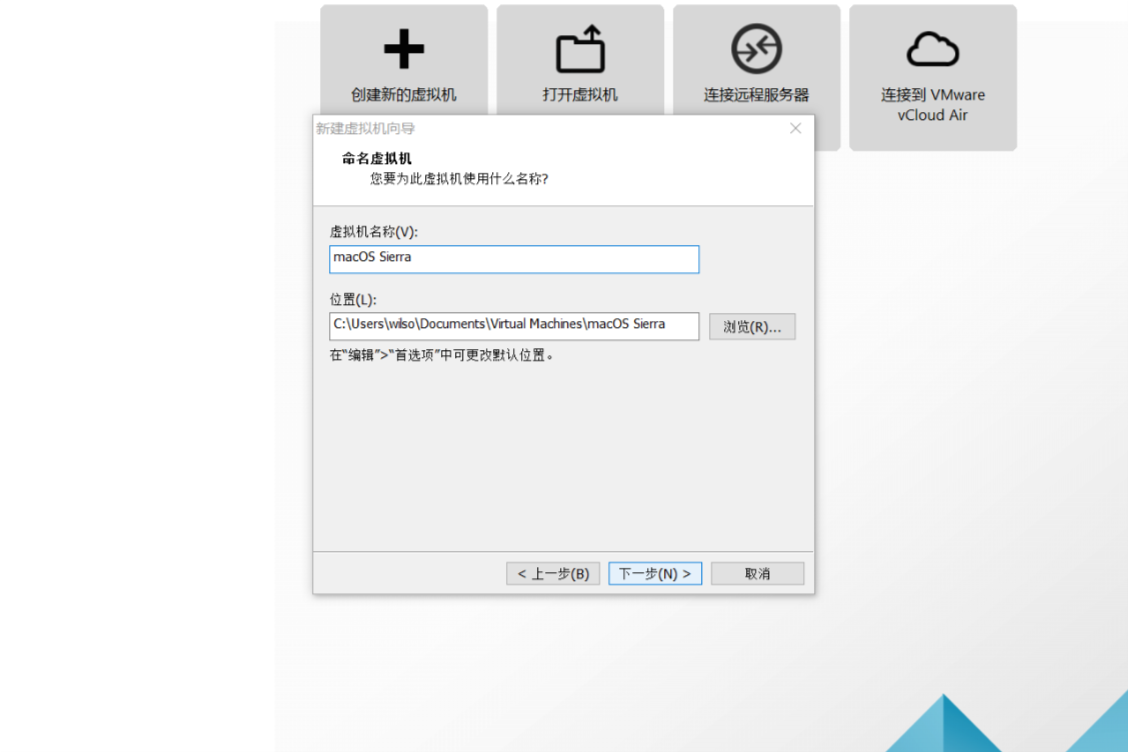The image size is (1128, 752).
Task: Click the VMware vCloud Air cloud icon
Action: pos(932,49)
